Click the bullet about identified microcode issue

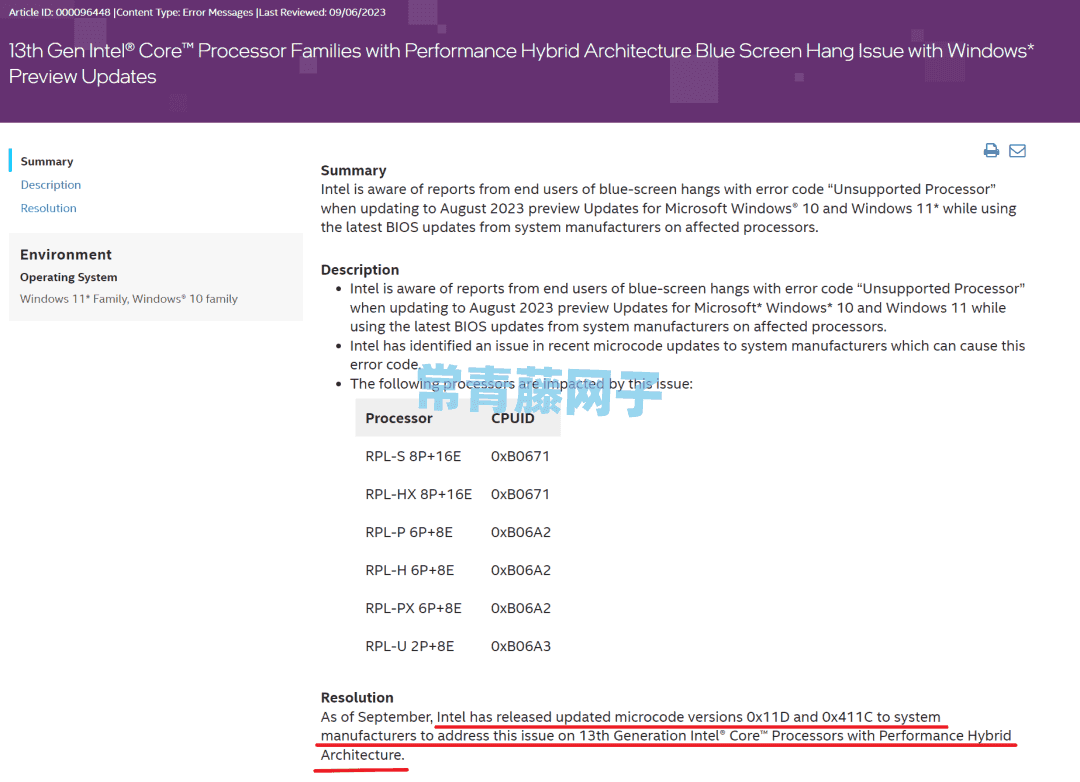(x=687, y=355)
